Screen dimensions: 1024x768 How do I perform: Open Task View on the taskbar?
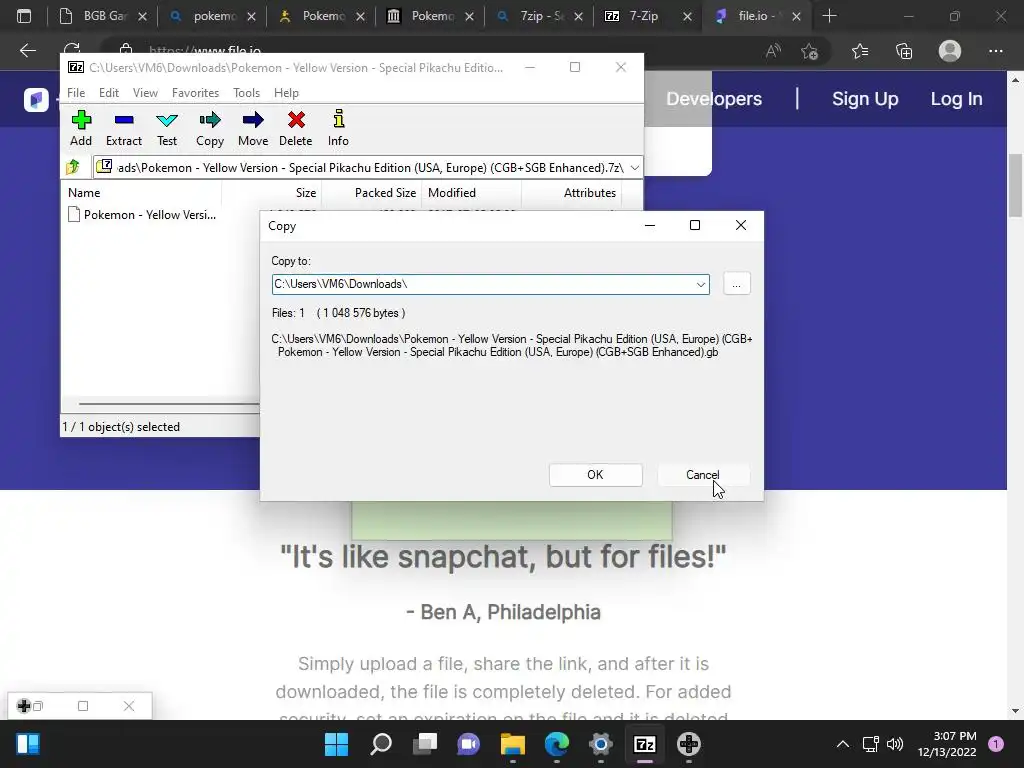click(x=425, y=744)
